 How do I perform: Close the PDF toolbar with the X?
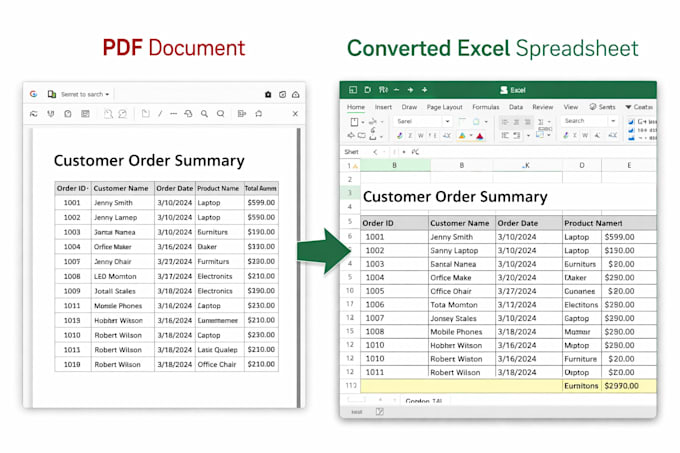(295, 114)
